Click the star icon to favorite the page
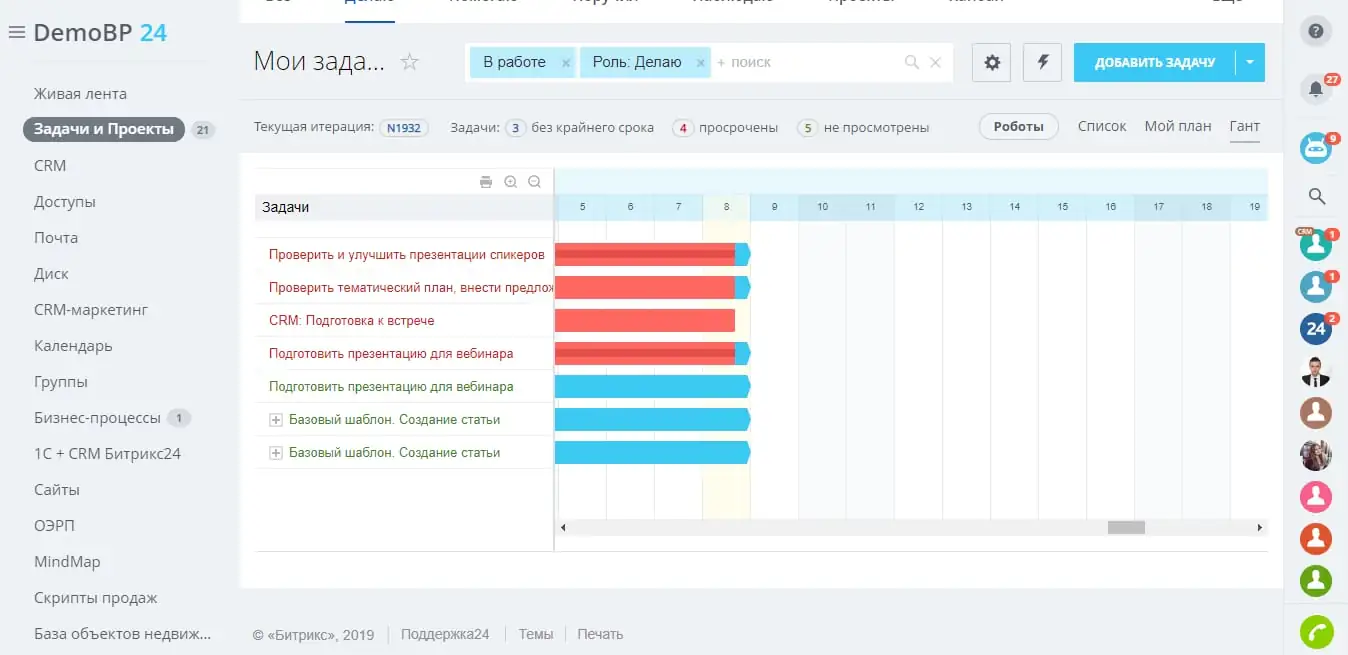Viewport: 1348px width, 655px height. click(x=409, y=62)
